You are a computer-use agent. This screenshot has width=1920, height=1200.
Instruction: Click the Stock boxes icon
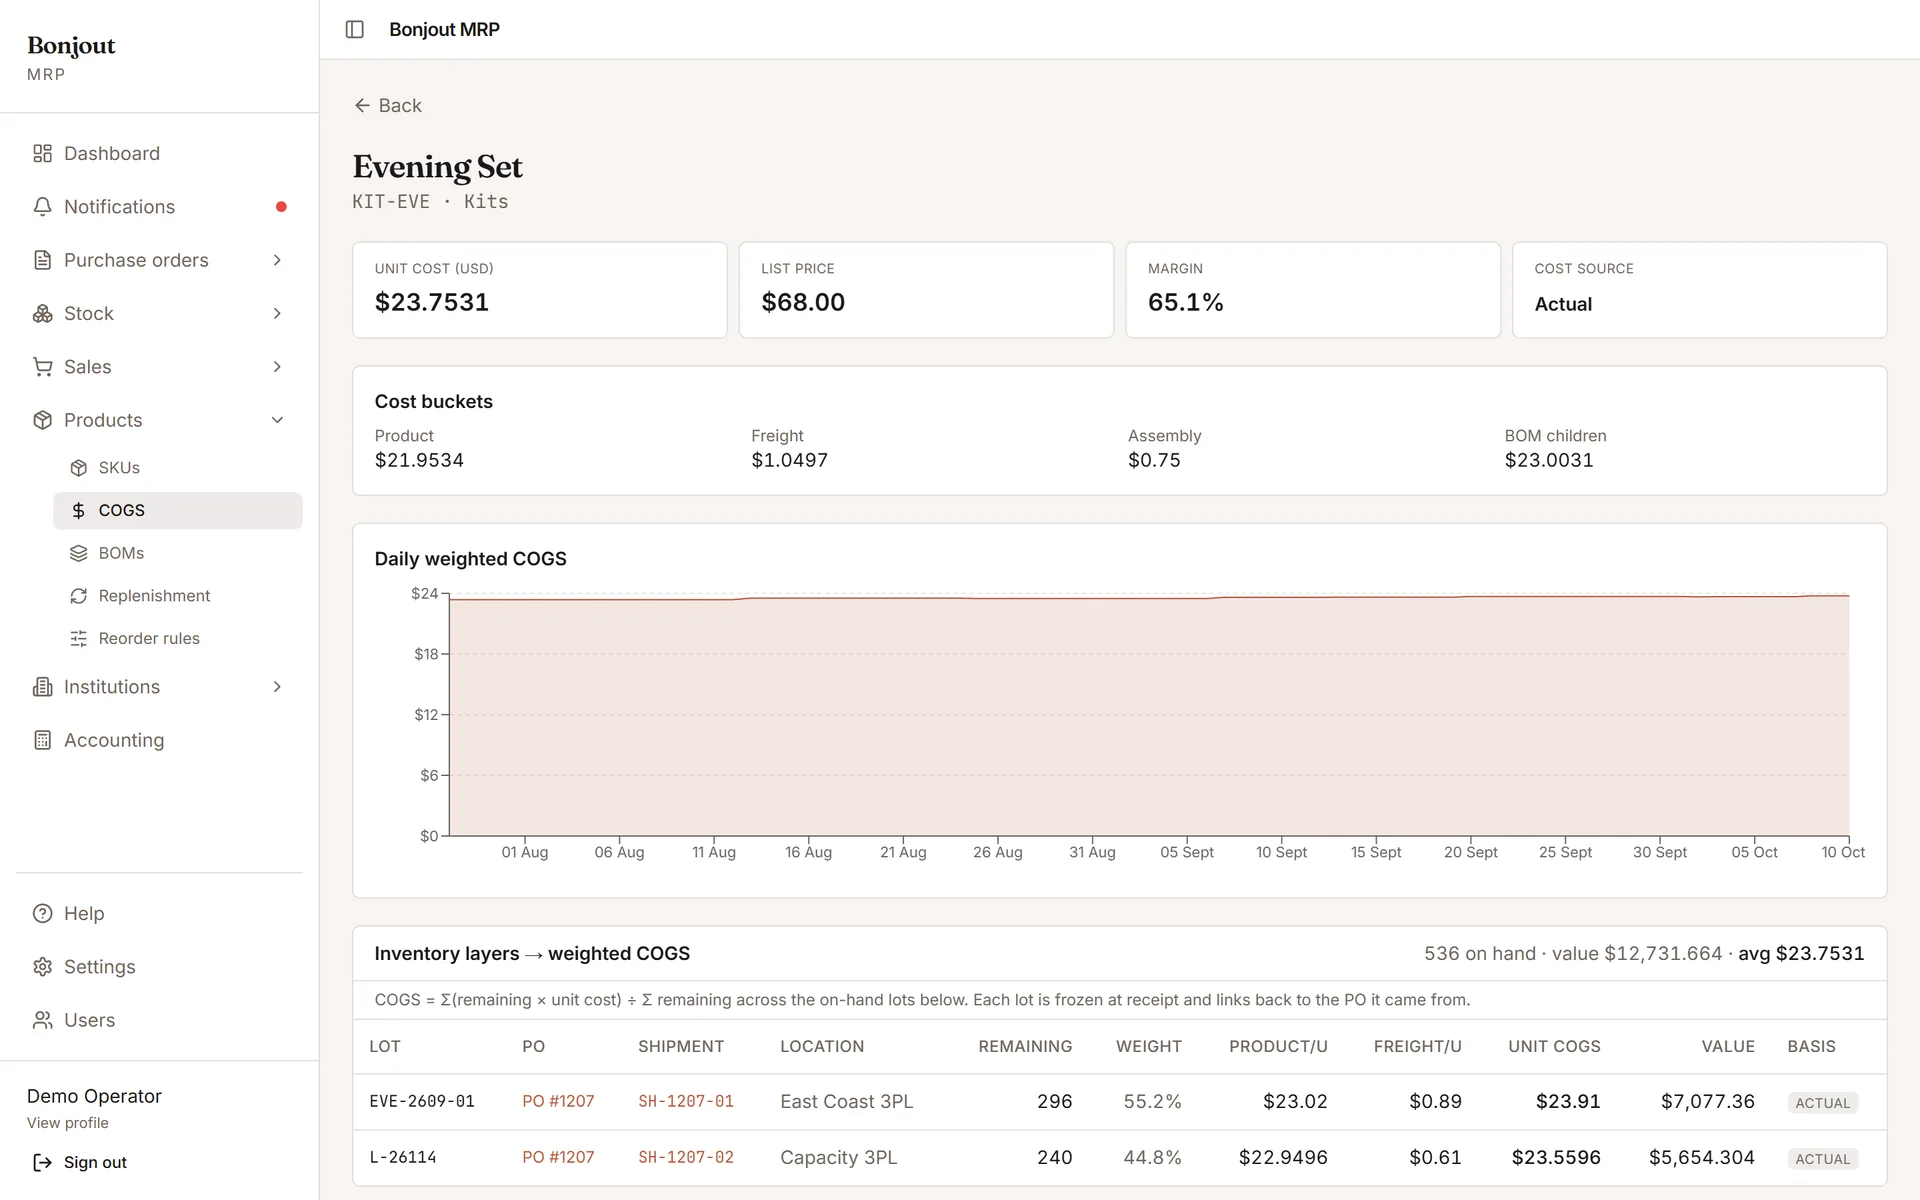pyautogui.click(x=42, y=314)
